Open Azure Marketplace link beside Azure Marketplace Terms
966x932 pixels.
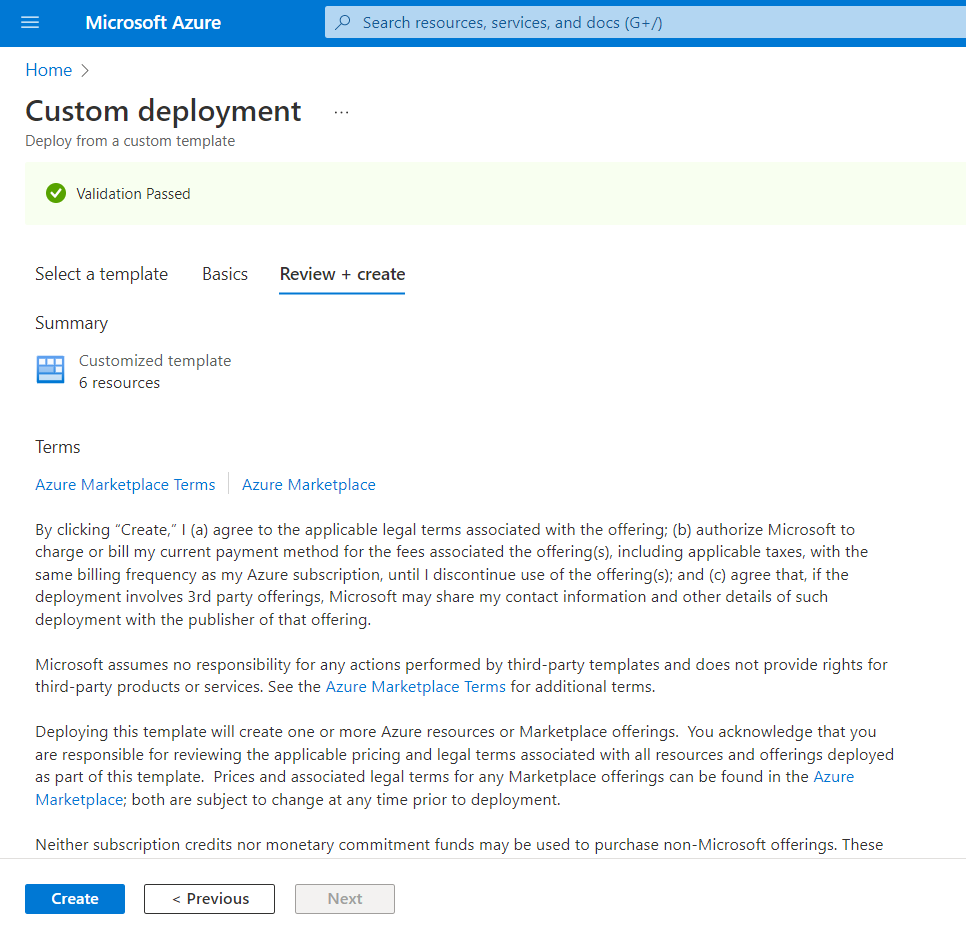point(308,485)
